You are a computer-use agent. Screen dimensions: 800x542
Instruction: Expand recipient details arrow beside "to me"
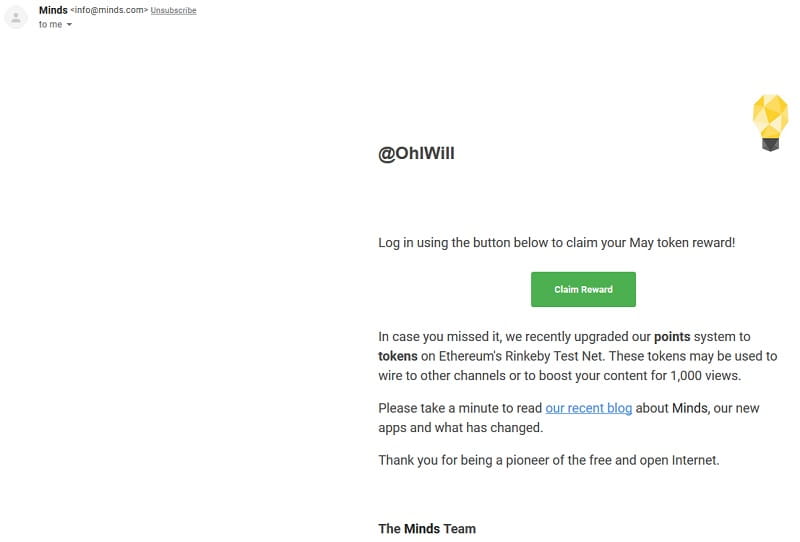click(69, 24)
